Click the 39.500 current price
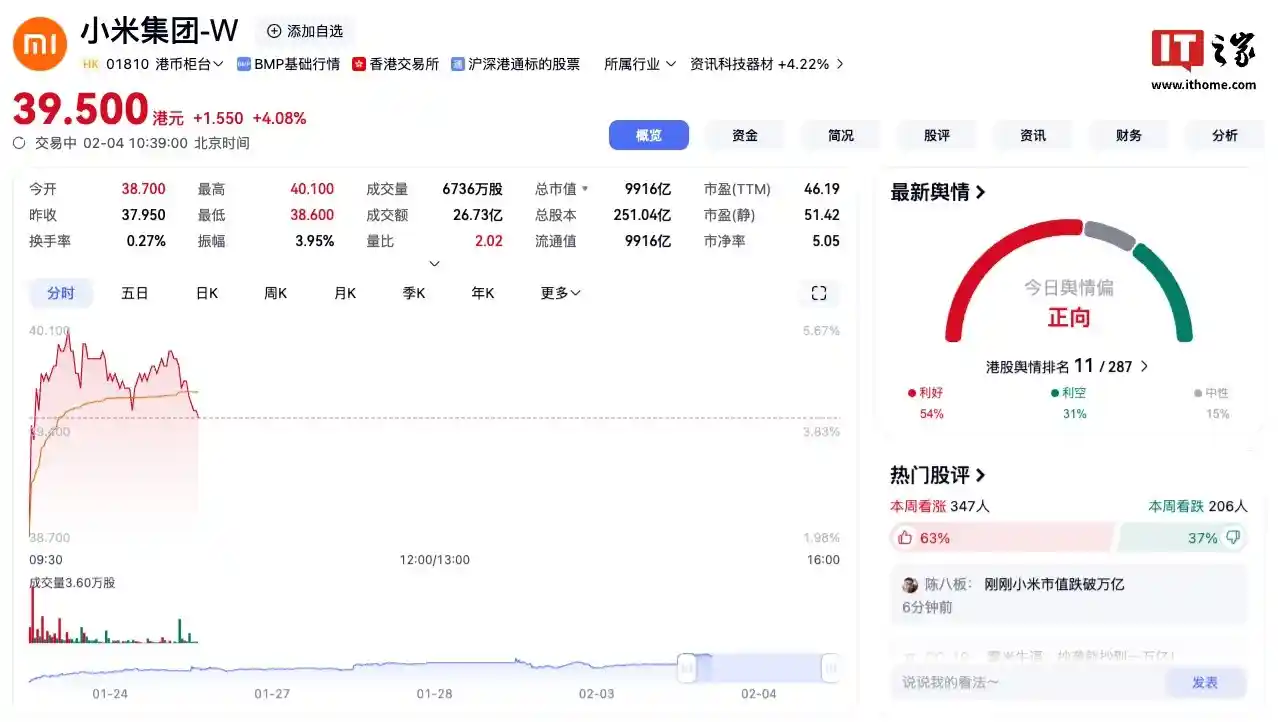This screenshot has width=1278, height=722. point(80,109)
